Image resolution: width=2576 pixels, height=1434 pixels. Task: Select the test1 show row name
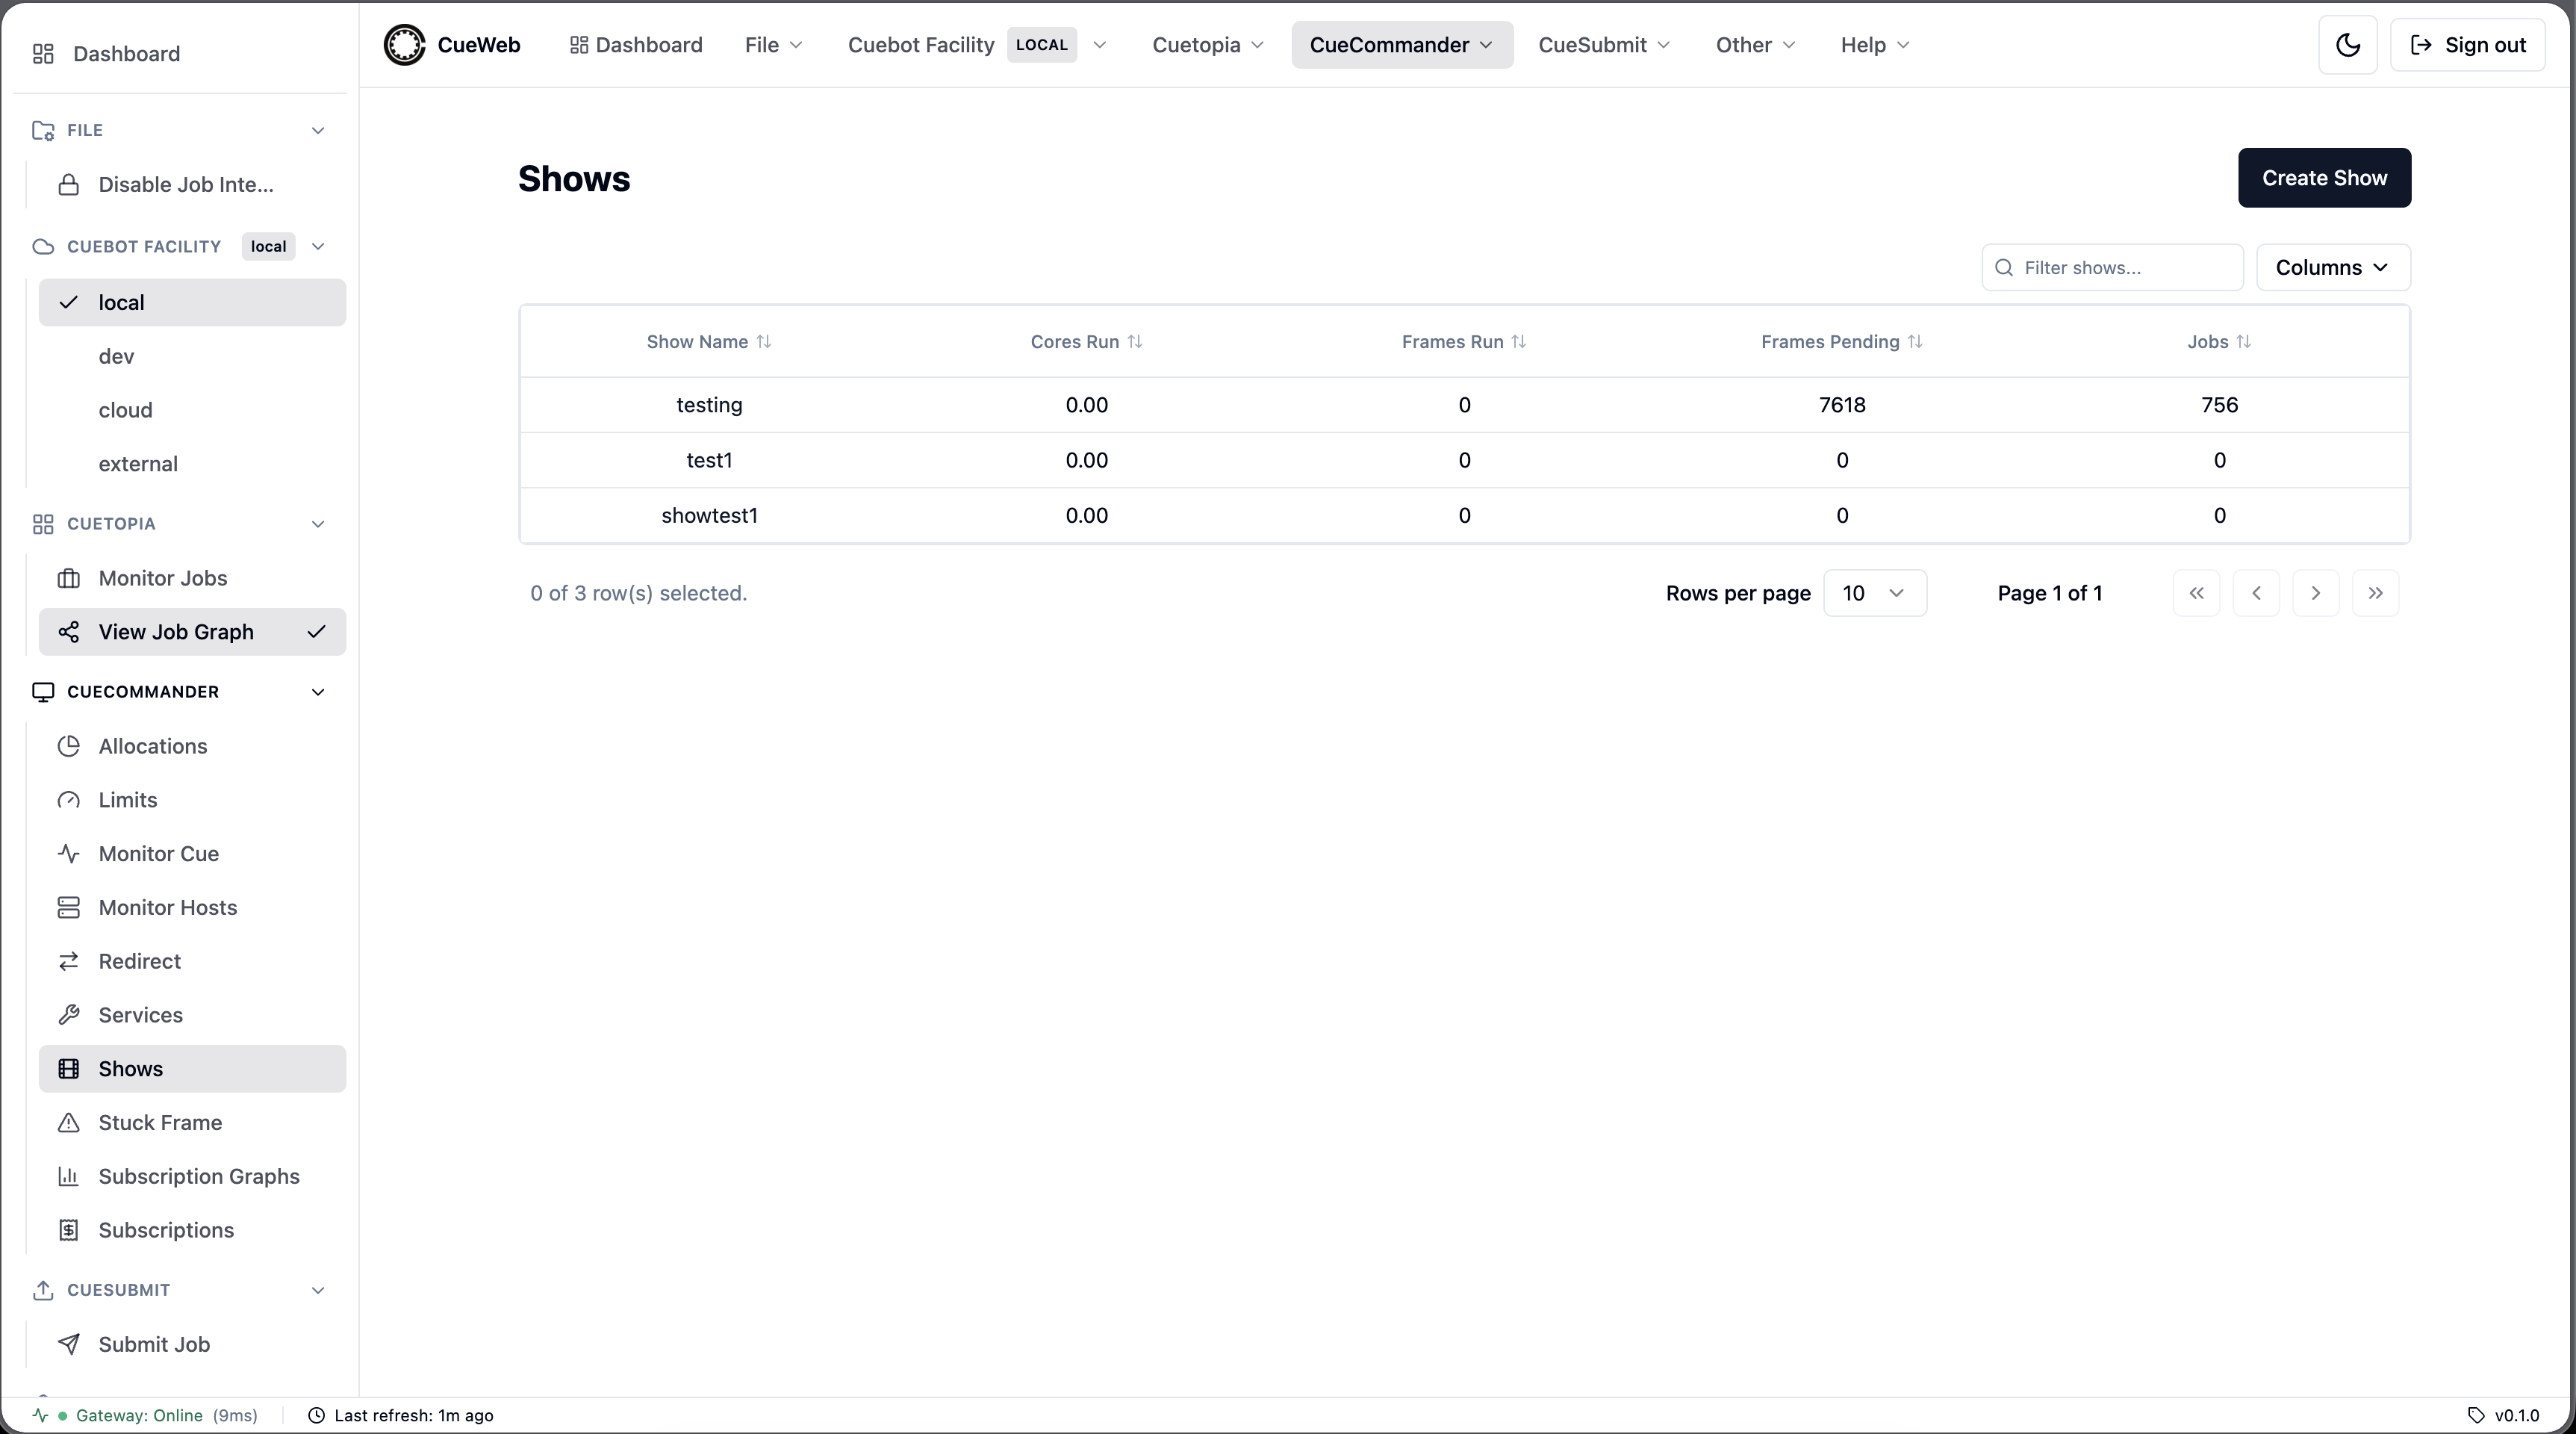click(709, 460)
